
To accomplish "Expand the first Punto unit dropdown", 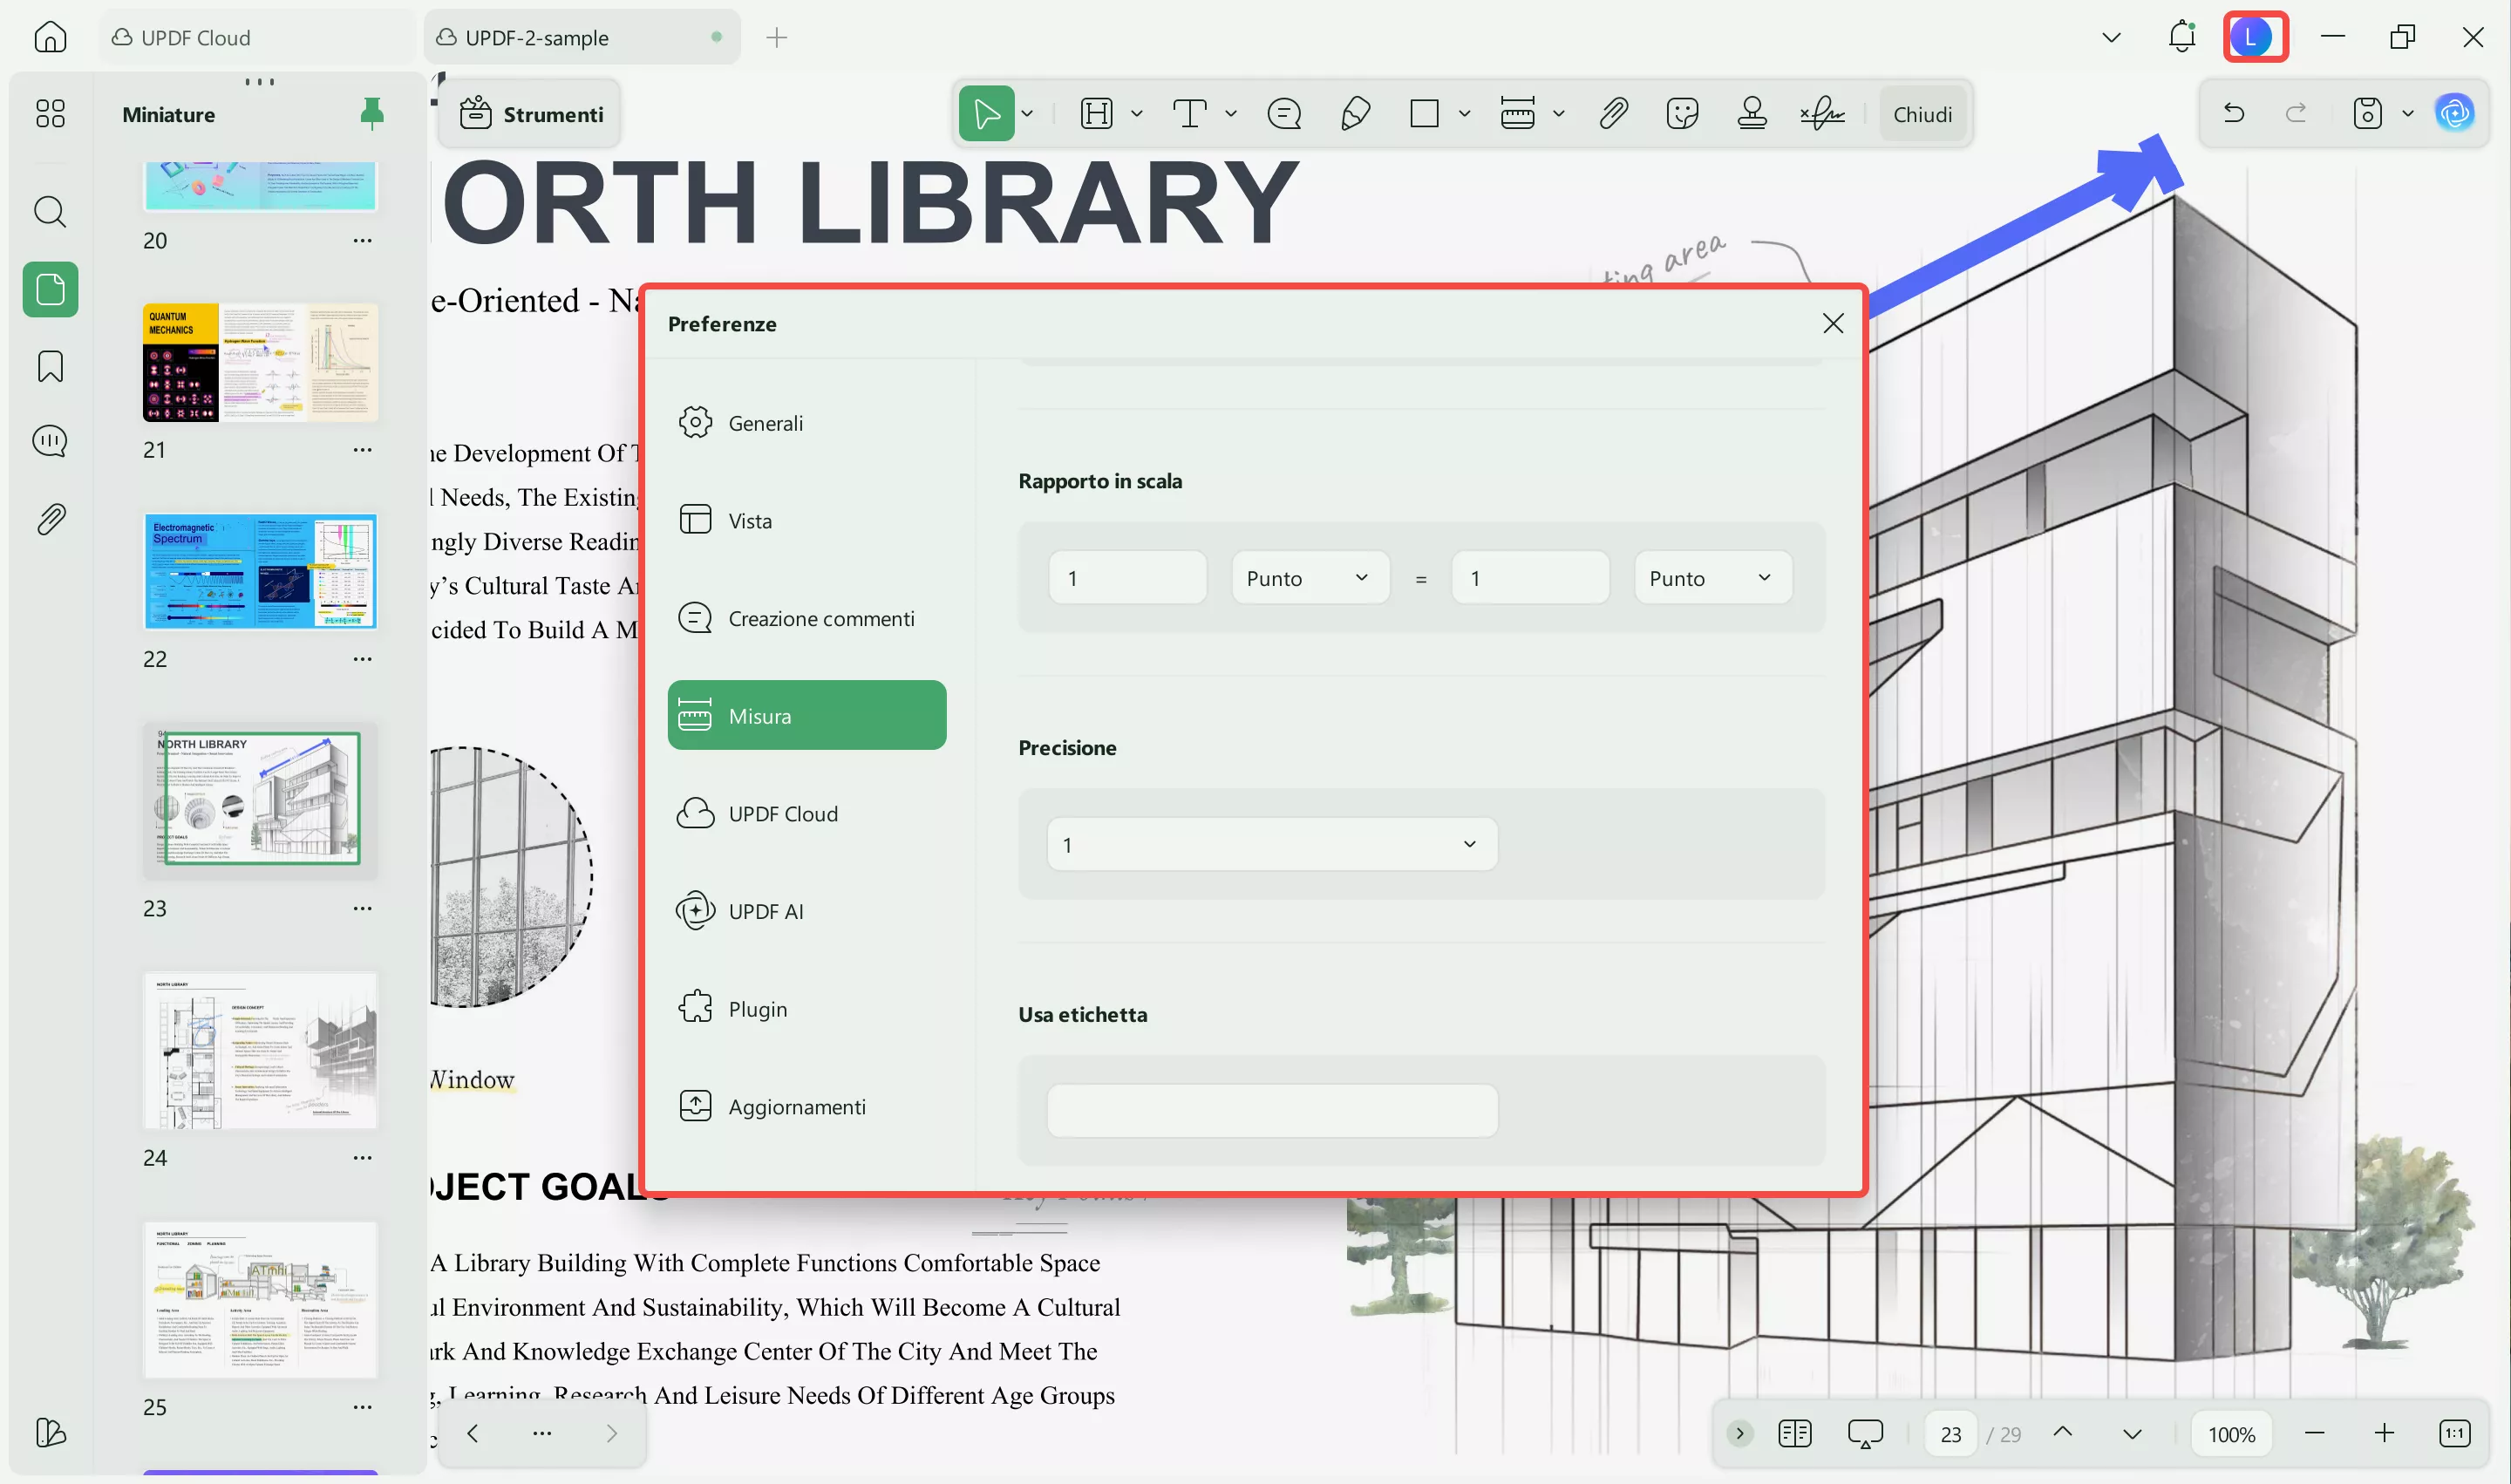I will [1309, 577].
